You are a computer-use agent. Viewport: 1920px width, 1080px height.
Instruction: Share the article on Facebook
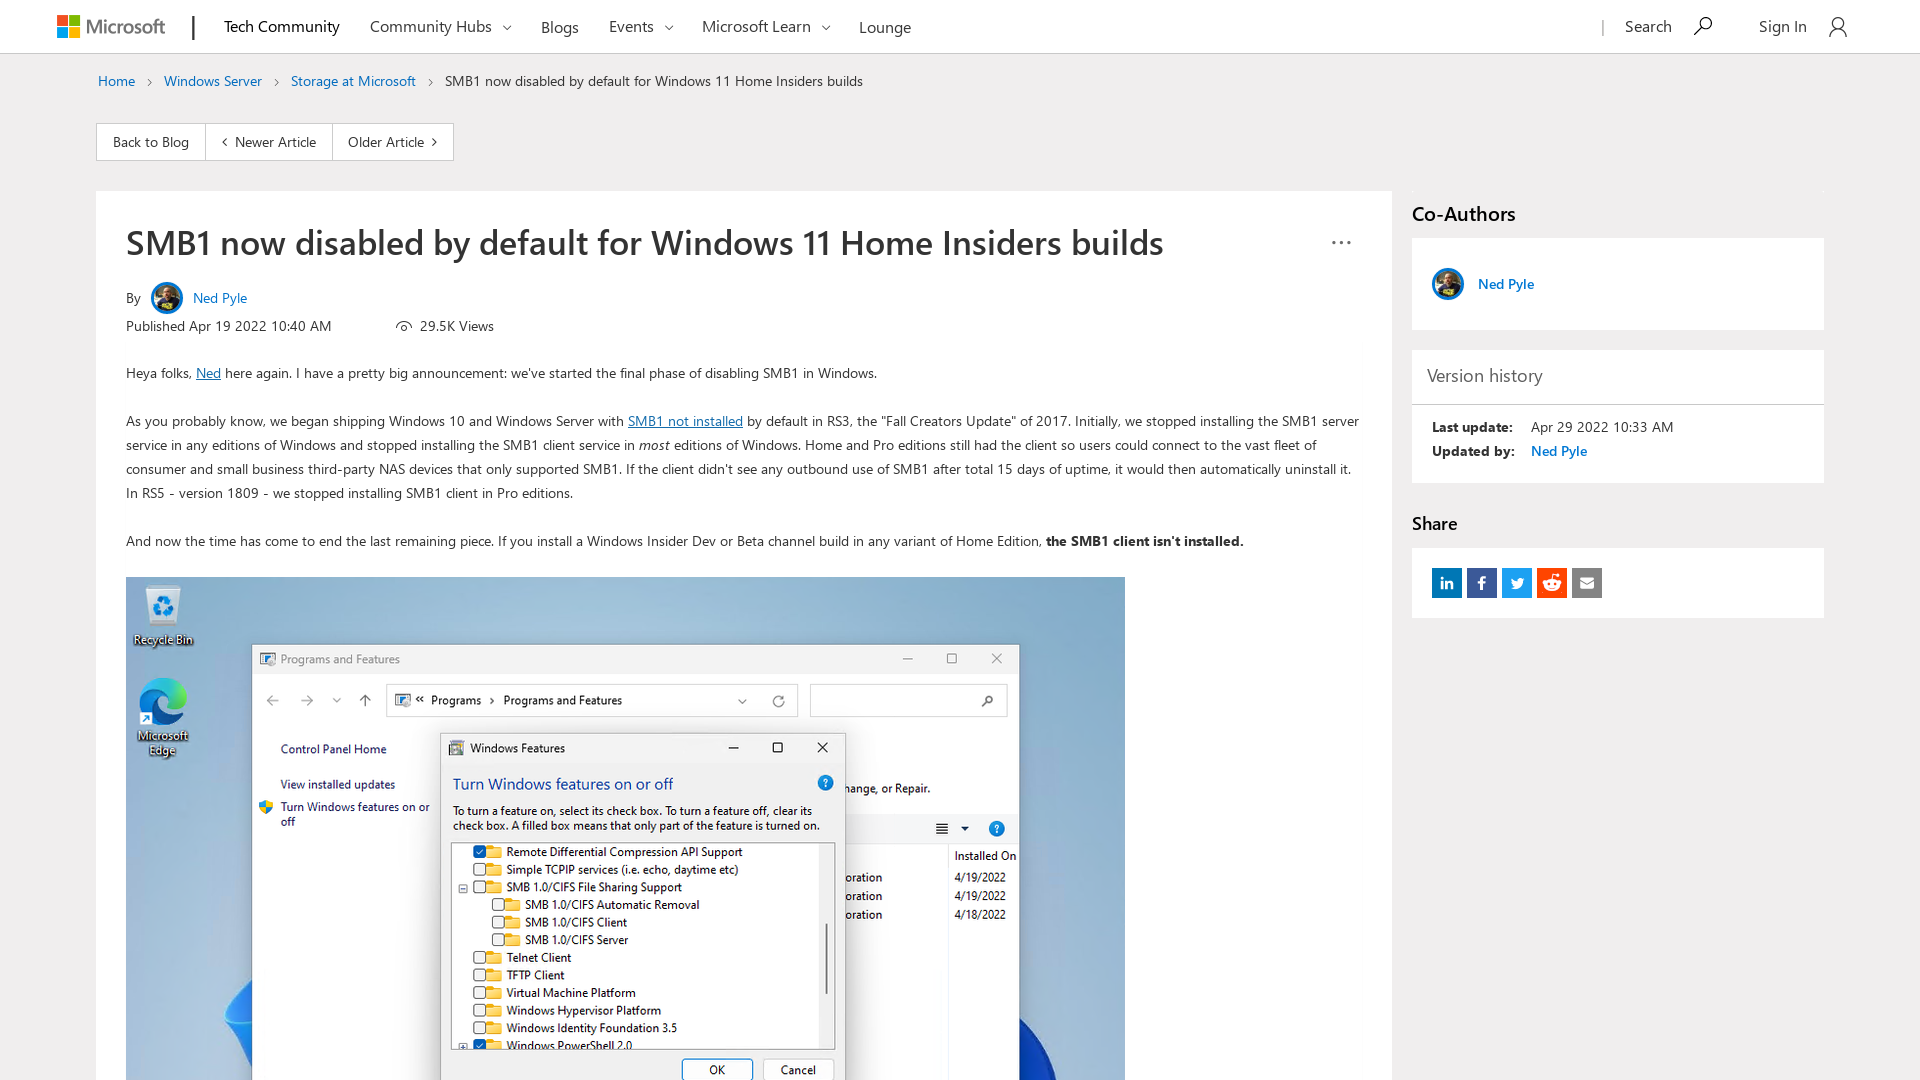pyautogui.click(x=1482, y=583)
